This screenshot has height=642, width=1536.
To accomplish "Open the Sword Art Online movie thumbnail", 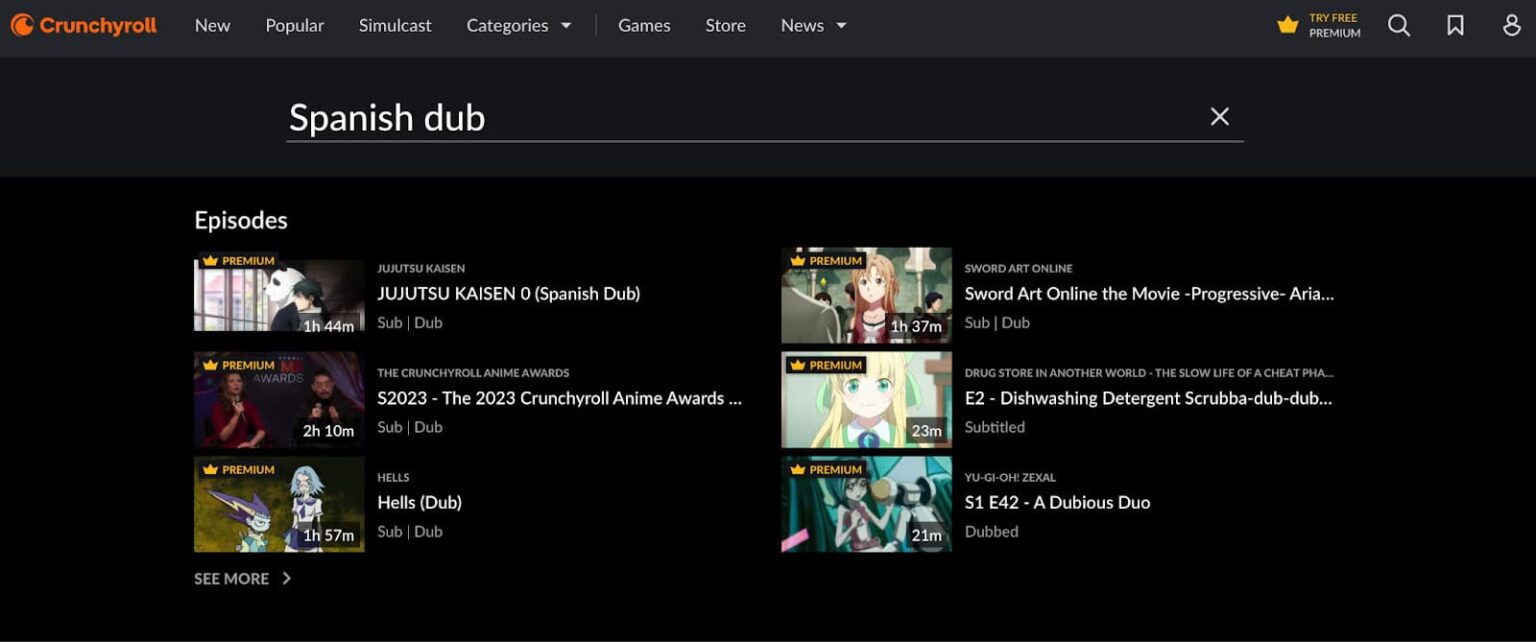I will 866,295.
